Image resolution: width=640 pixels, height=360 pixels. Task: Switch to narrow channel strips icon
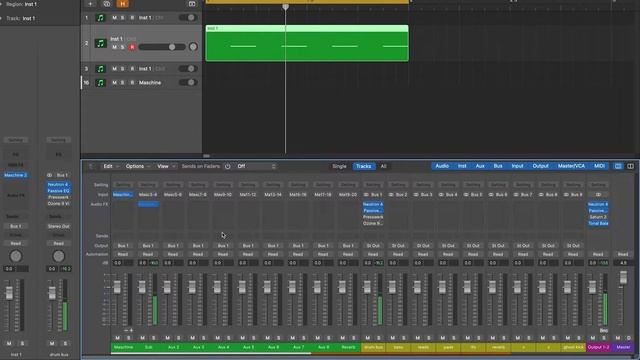tap(618, 166)
